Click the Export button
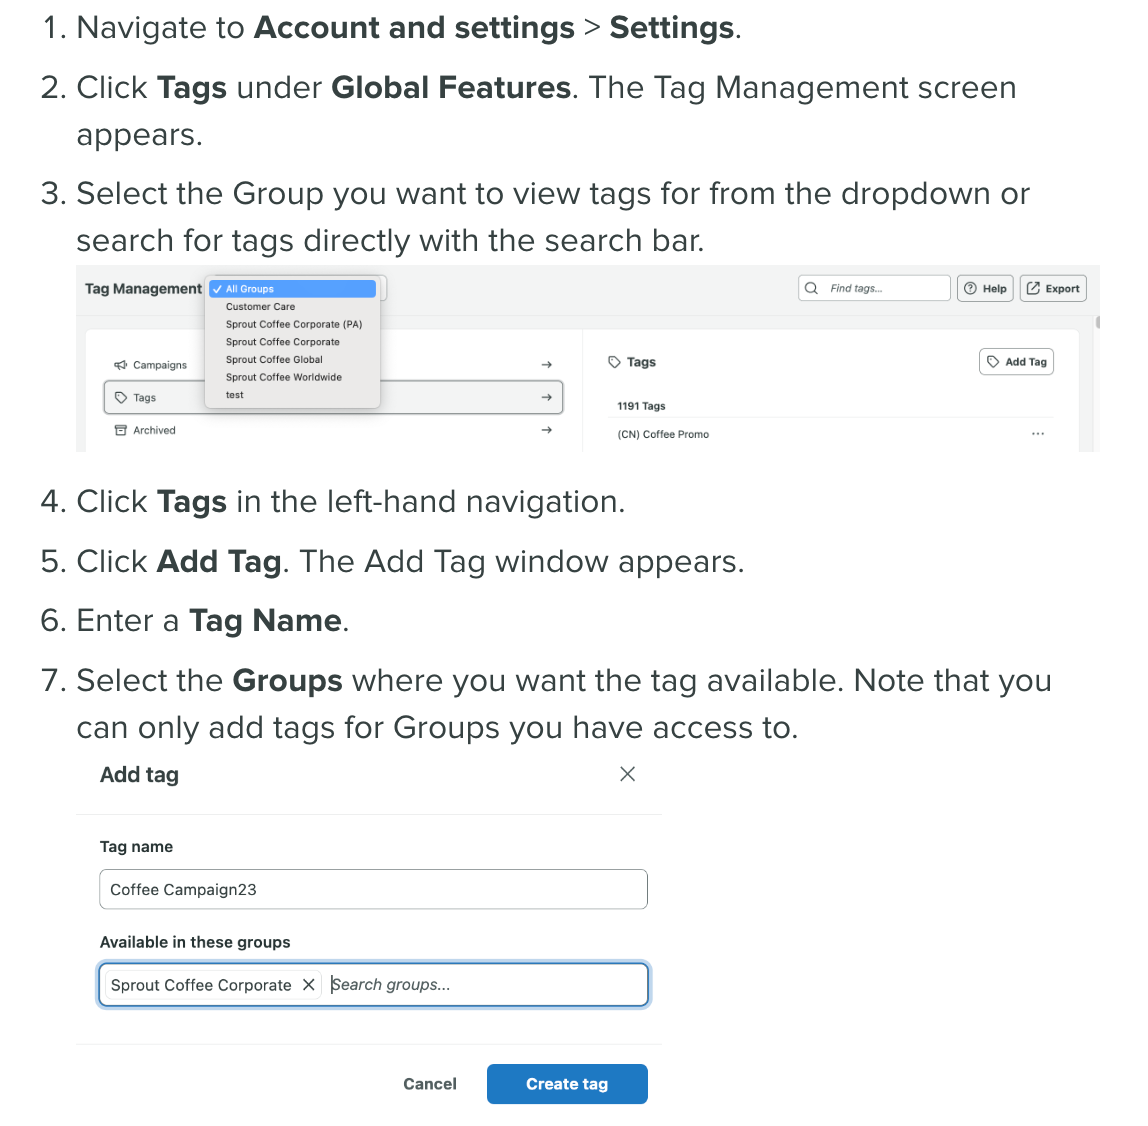 [x=1053, y=288]
